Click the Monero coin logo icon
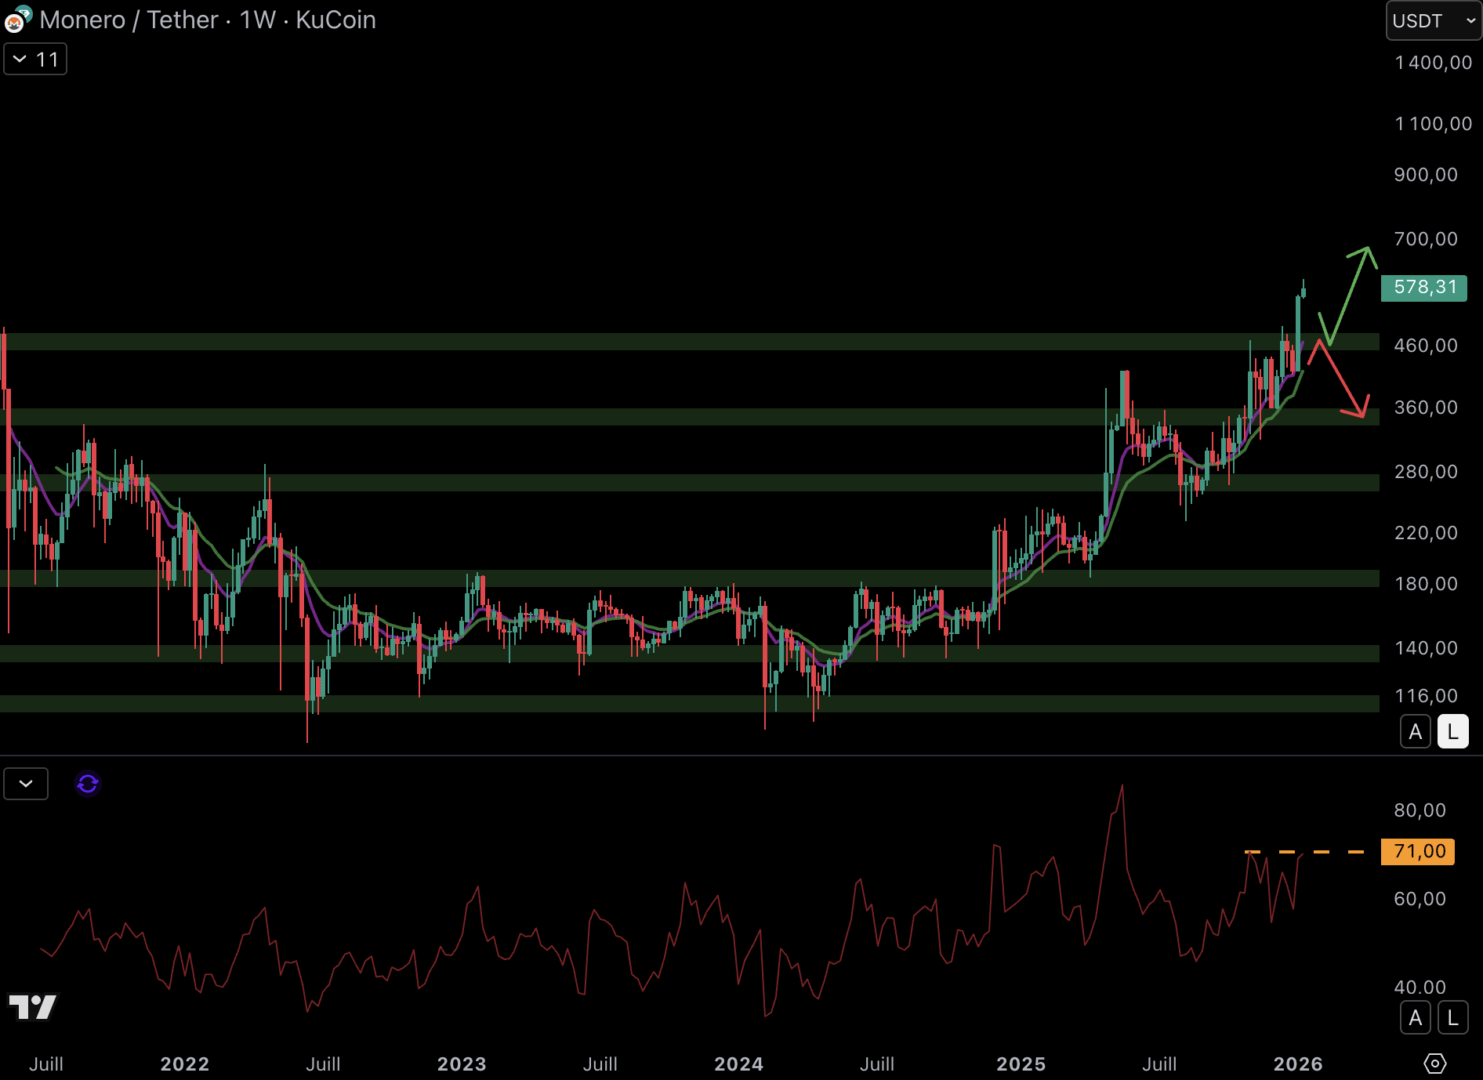This screenshot has height=1080, width=1483. (x=17, y=20)
